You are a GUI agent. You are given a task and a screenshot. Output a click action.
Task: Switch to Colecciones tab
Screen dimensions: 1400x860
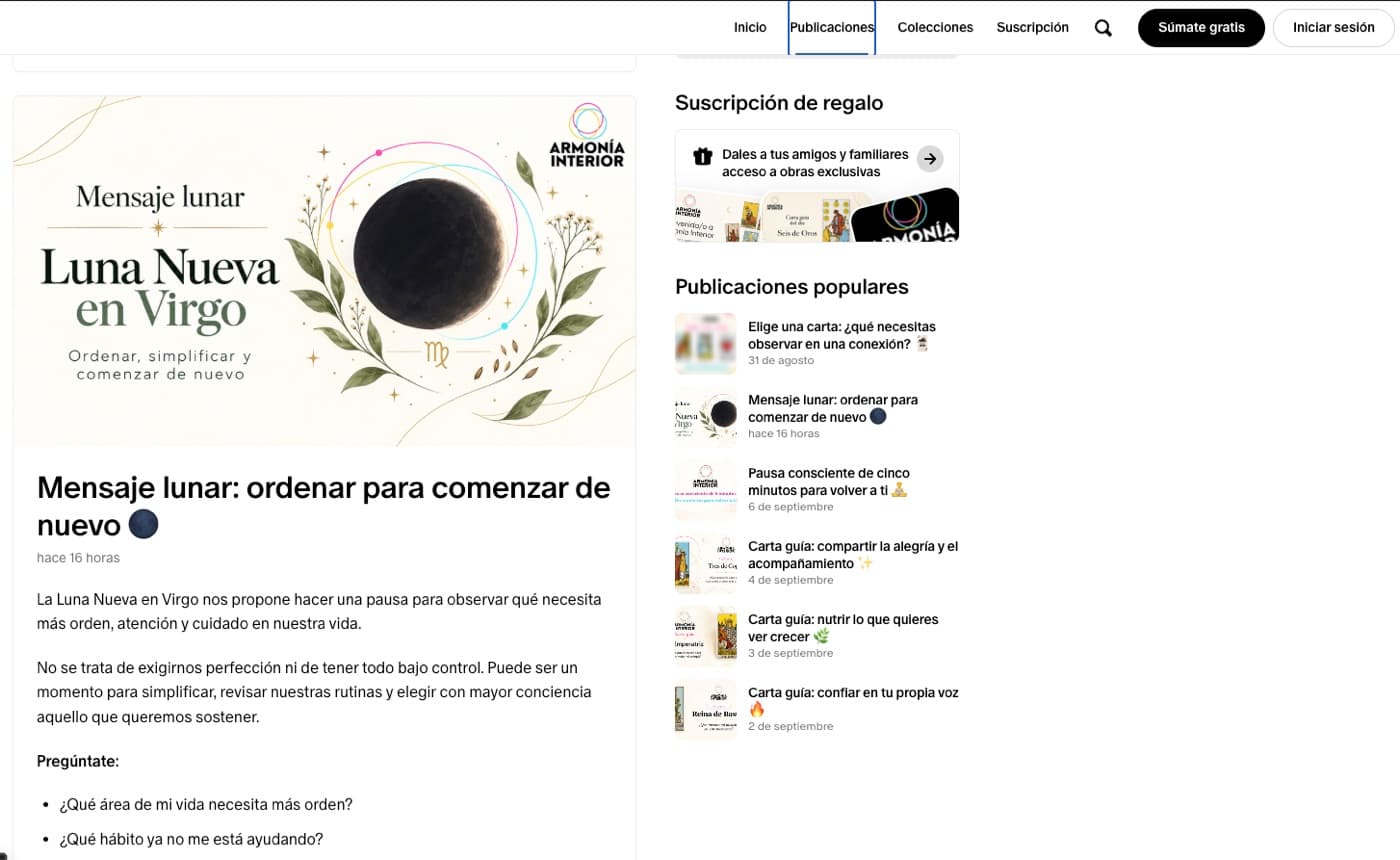click(x=935, y=28)
